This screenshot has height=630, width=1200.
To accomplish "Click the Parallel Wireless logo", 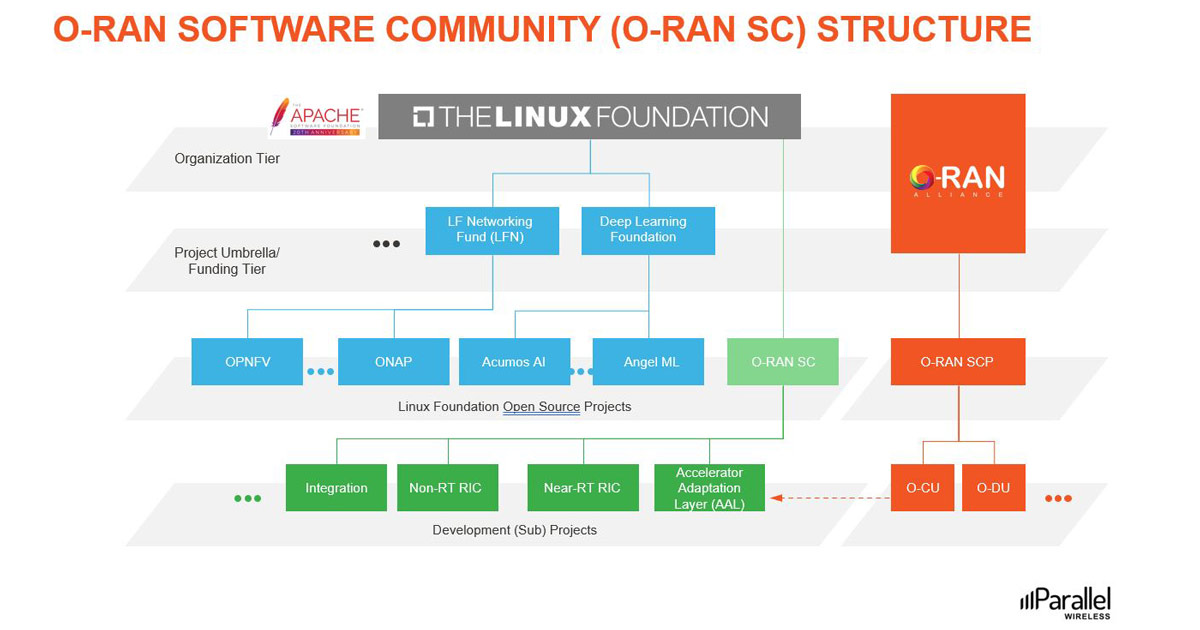I will point(1064,601).
